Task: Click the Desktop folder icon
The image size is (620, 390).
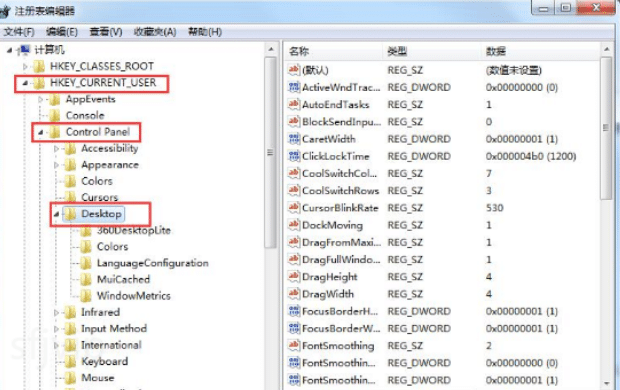Action: [x=70, y=214]
